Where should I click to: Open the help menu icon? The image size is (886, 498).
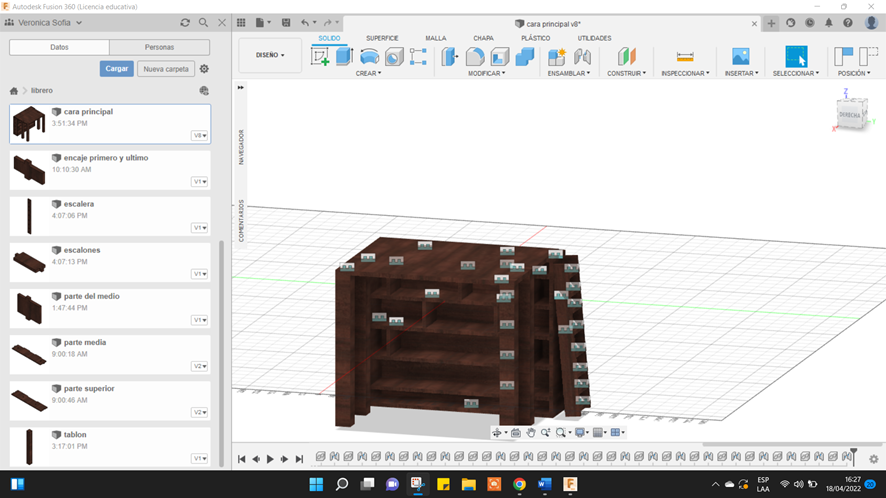point(848,23)
